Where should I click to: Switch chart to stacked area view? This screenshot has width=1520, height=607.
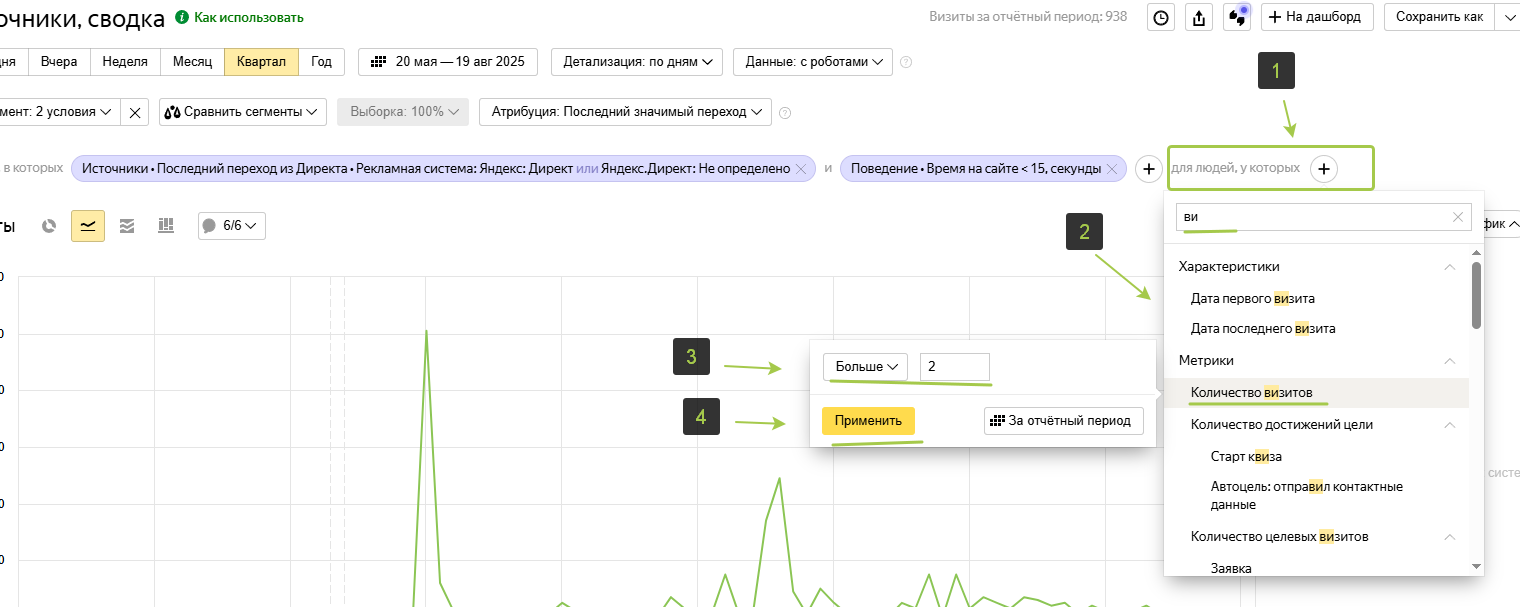pyautogui.click(x=127, y=226)
